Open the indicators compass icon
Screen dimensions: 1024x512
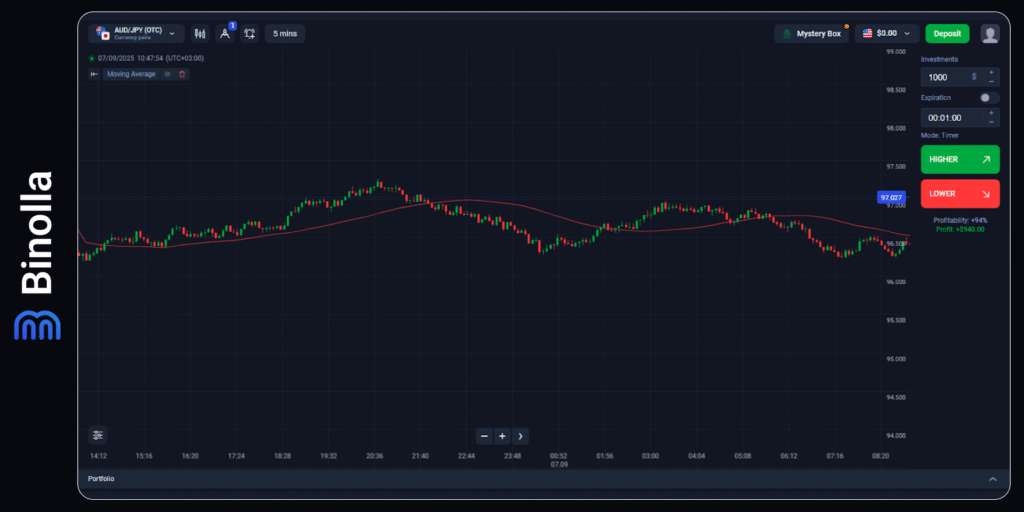225,33
